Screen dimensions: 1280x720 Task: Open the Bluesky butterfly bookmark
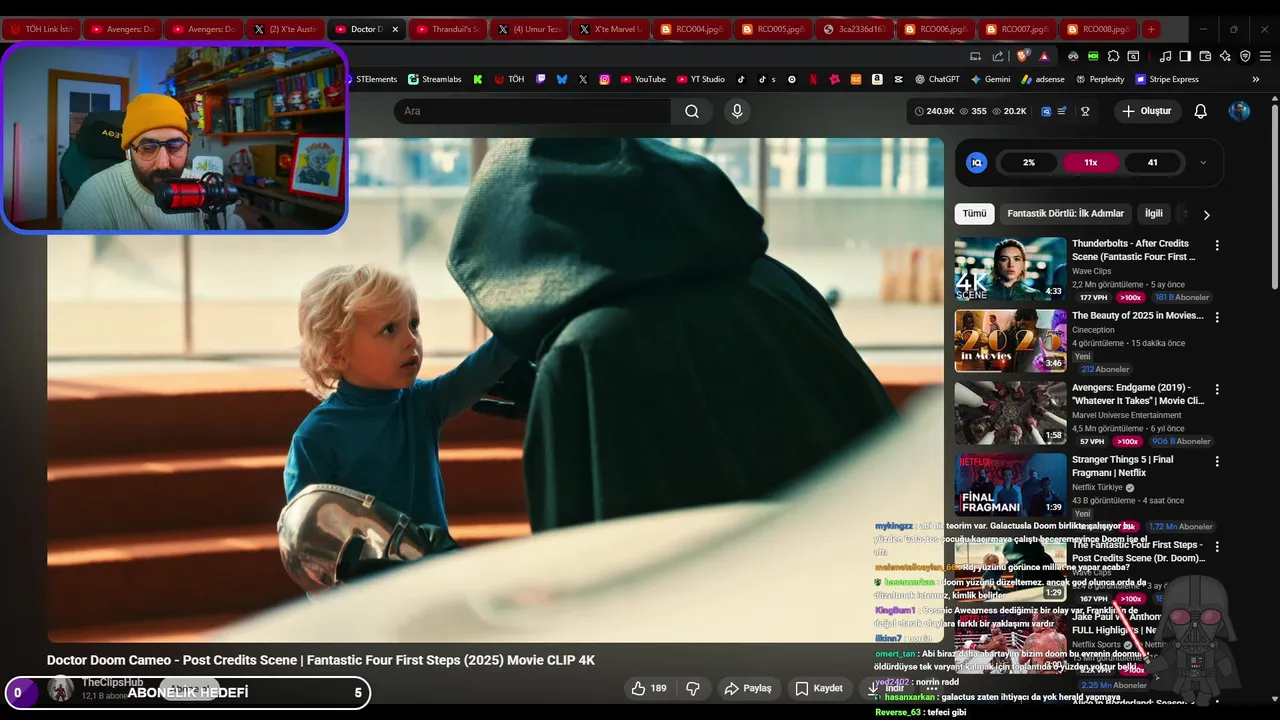click(562, 79)
